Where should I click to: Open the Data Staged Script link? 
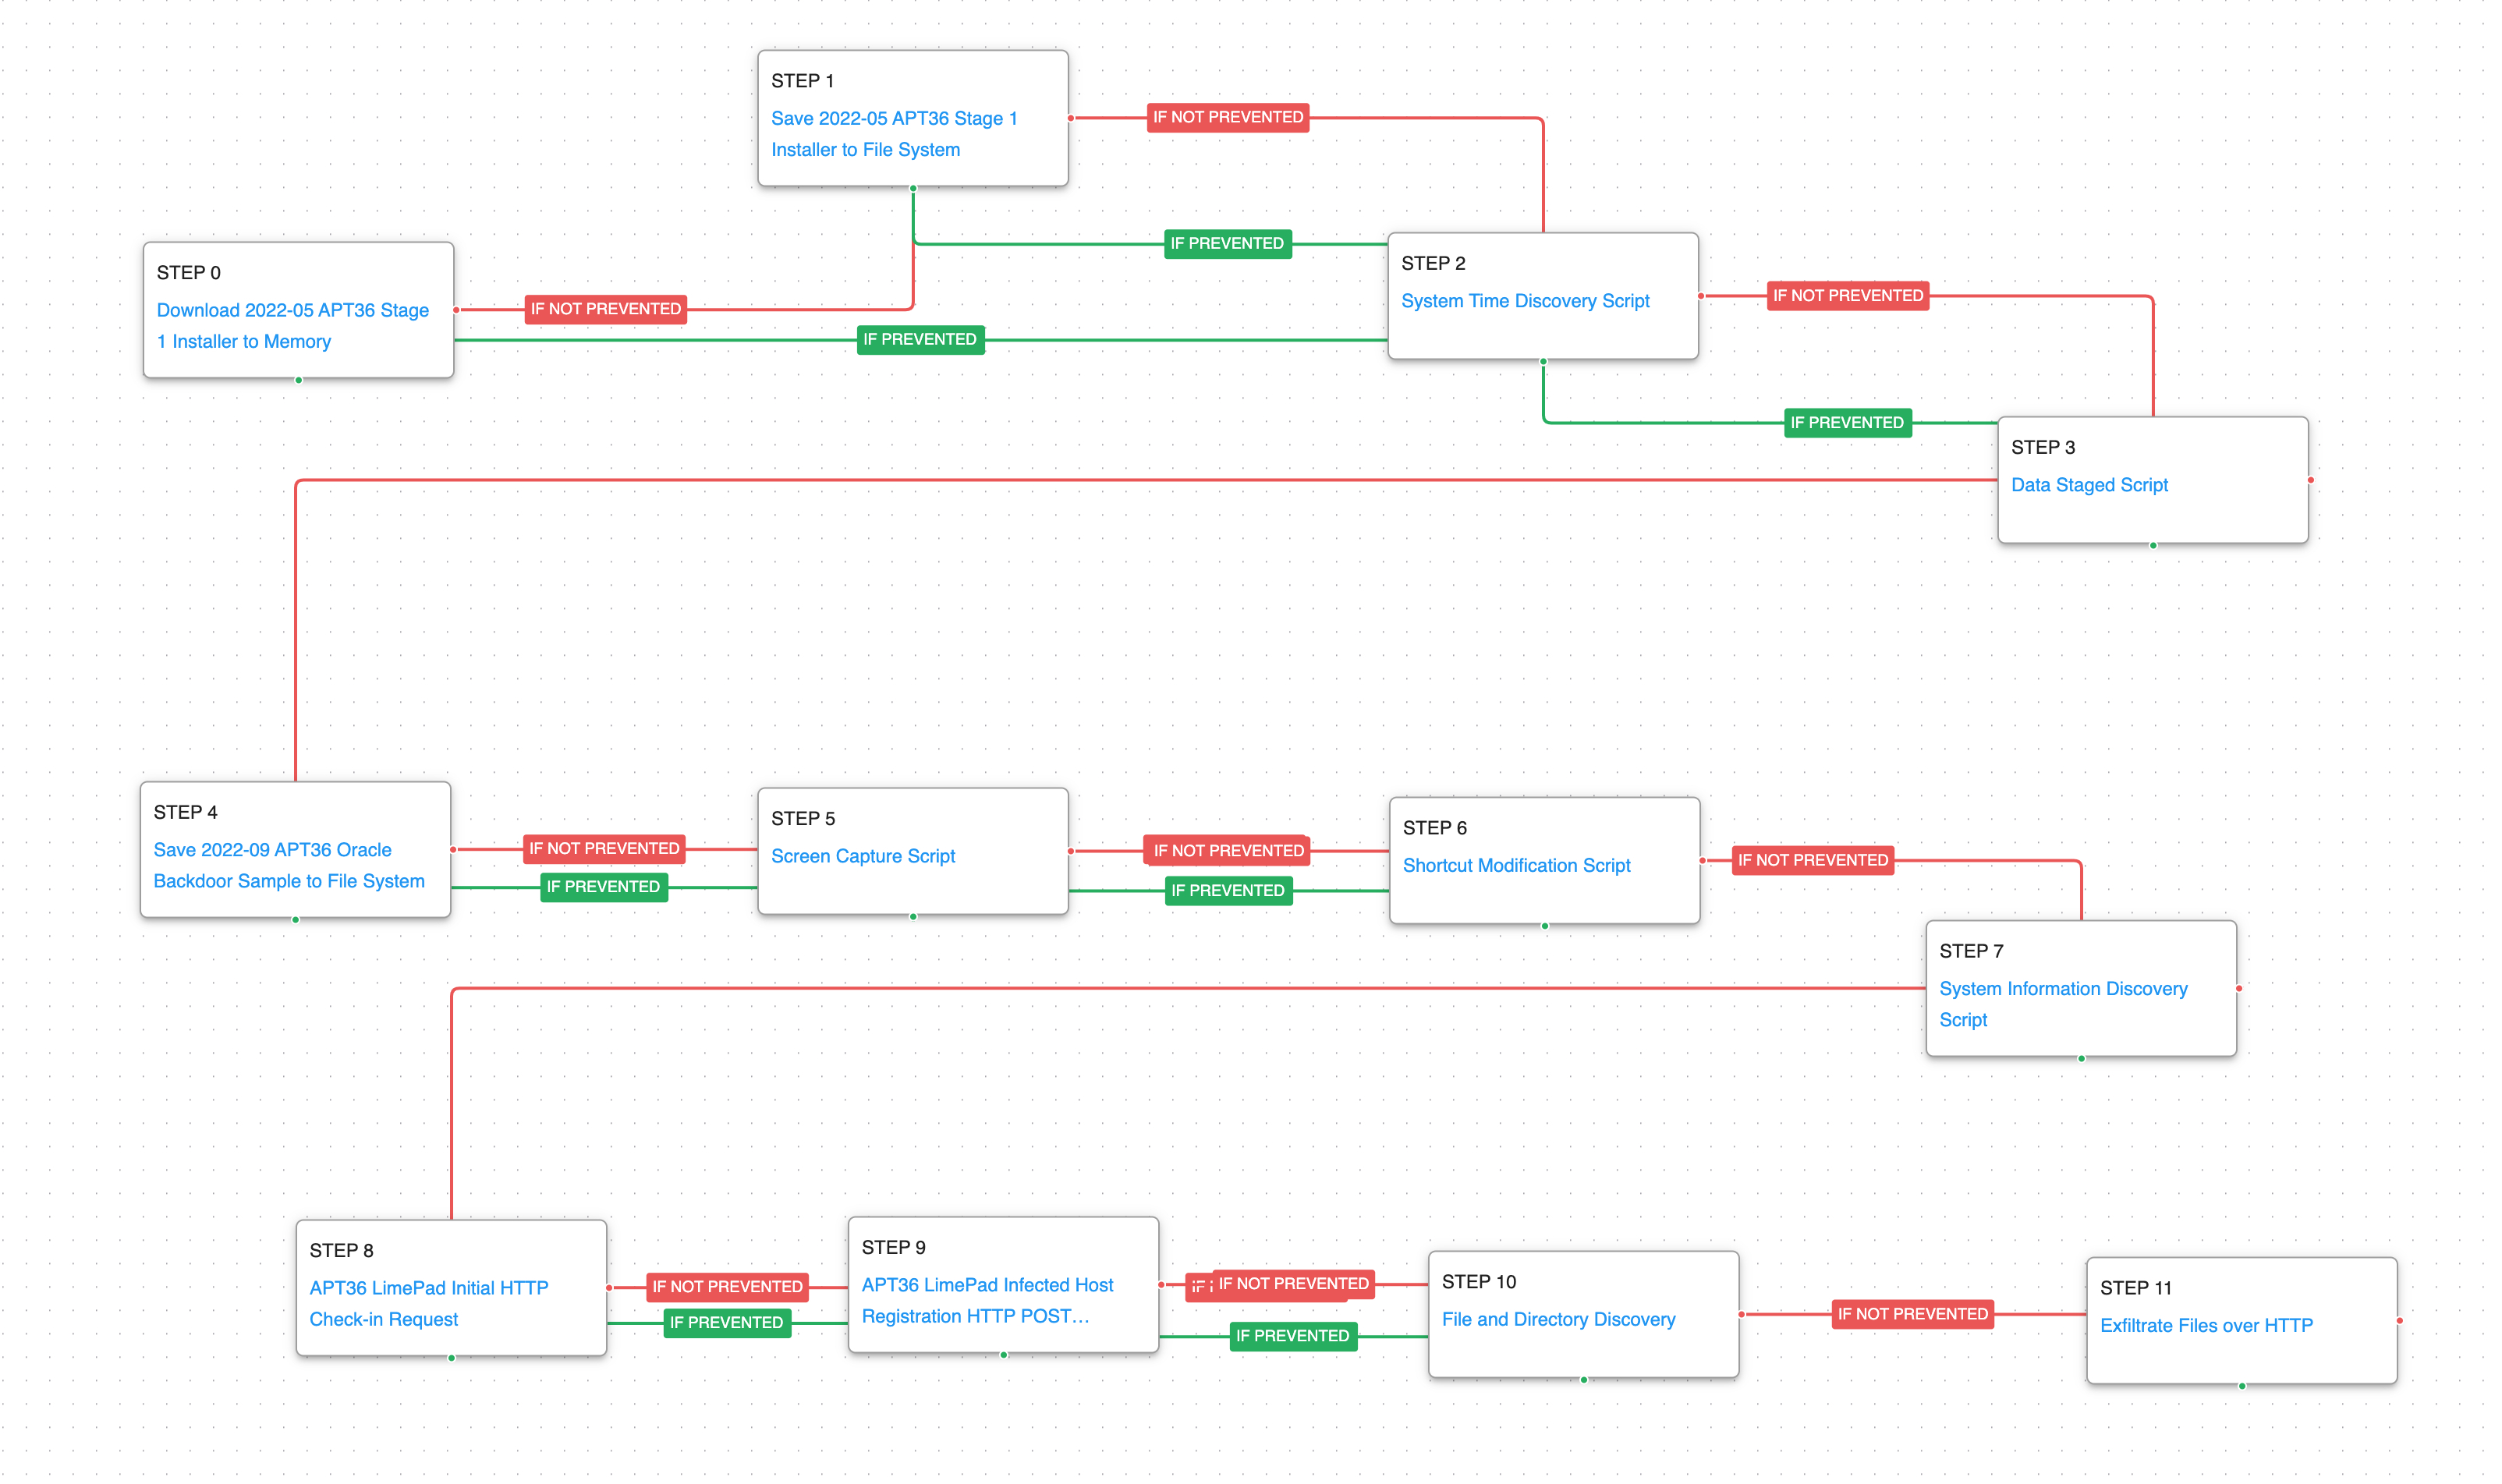pos(2088,485)
